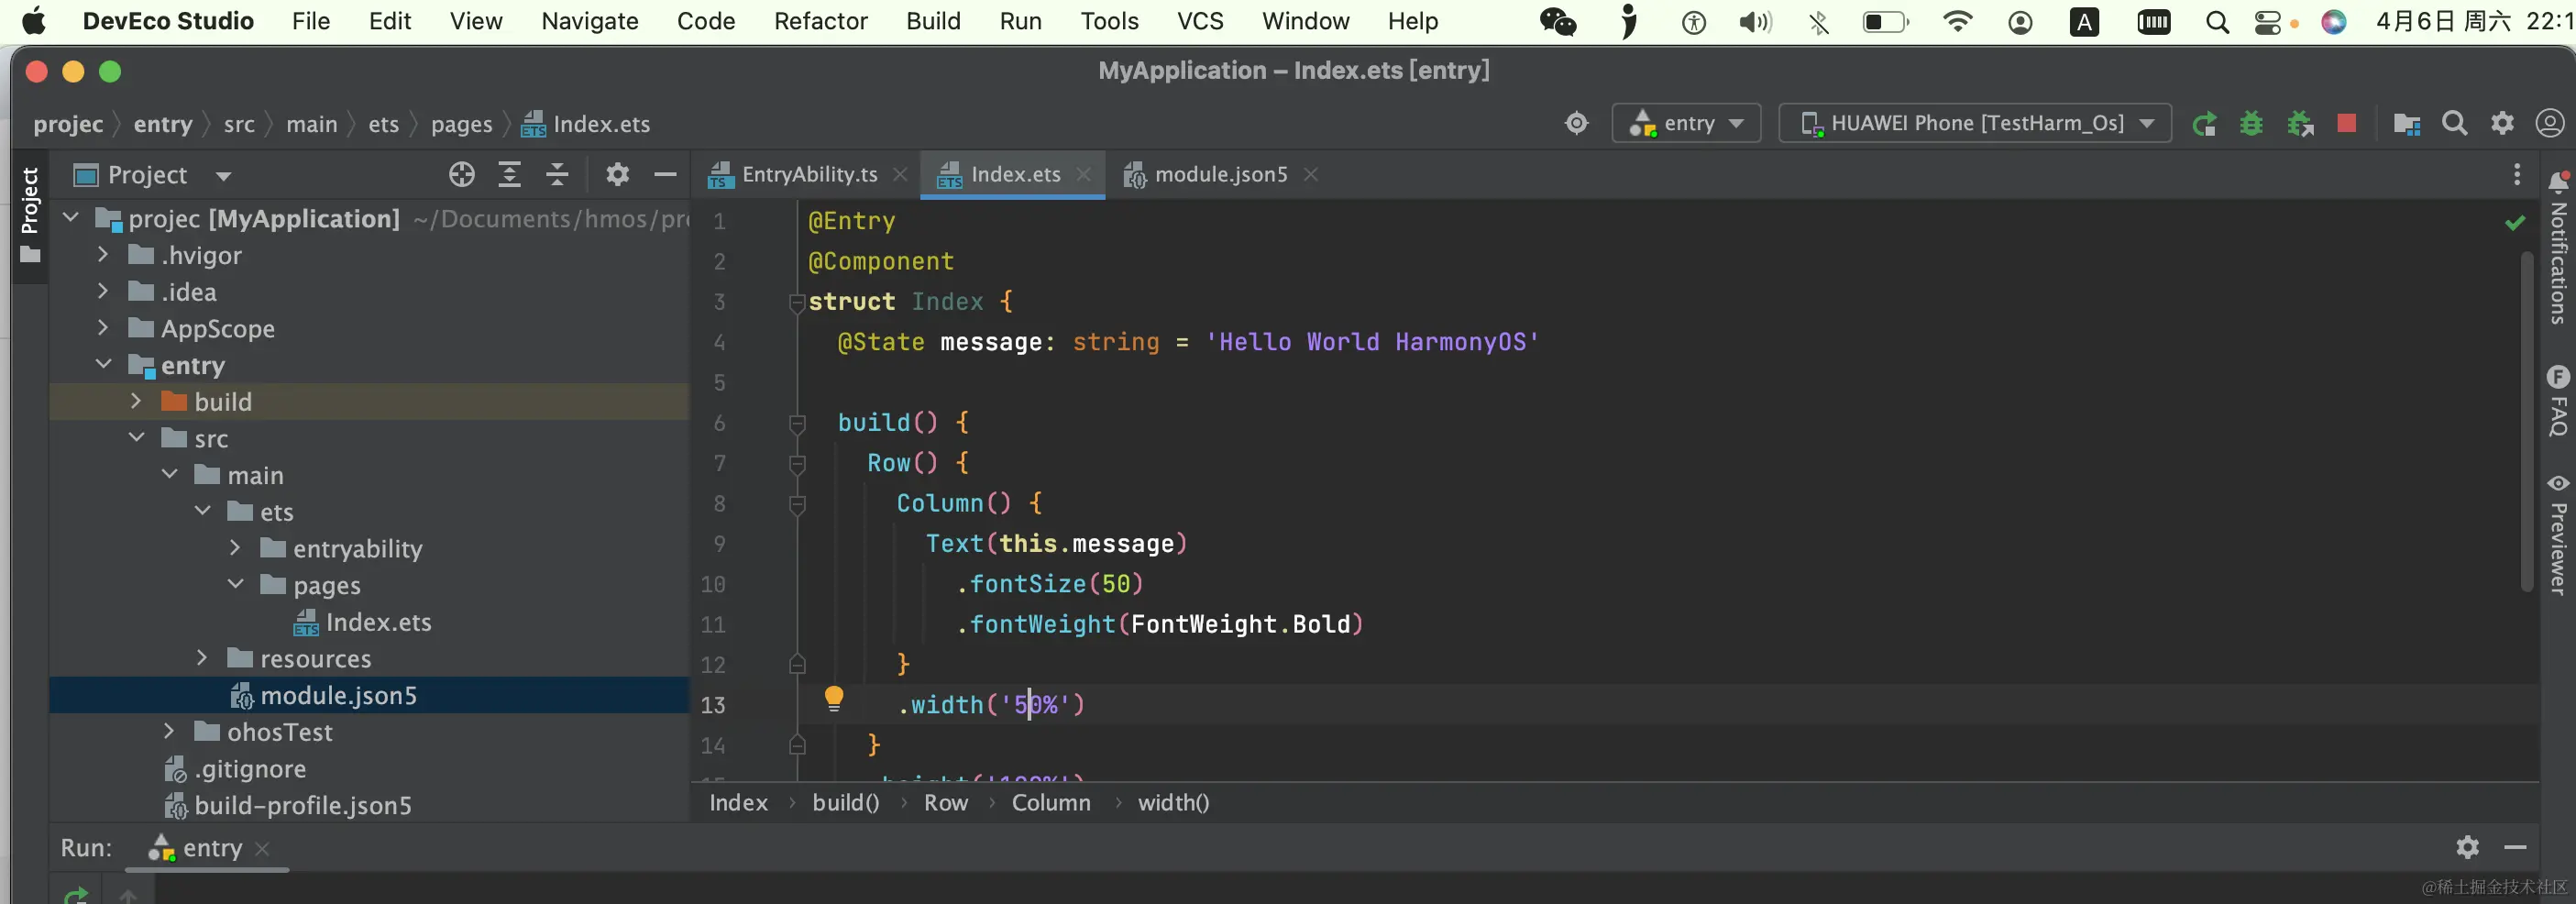The height and width of the screenshot is (904, 2576).
Task: Open WeChat in macOS menu bar
Action: 1557,21
